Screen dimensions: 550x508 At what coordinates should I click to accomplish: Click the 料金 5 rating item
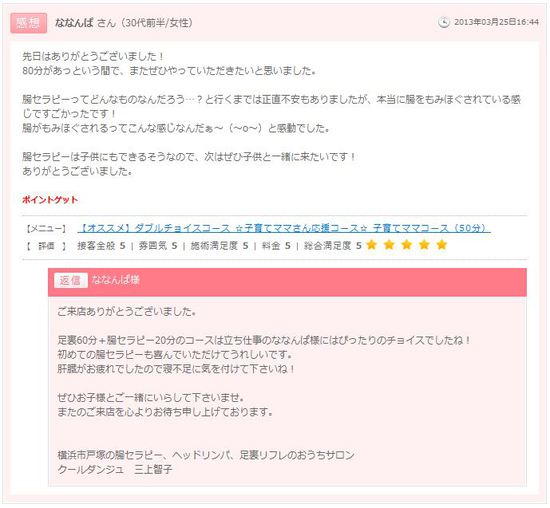276,246
